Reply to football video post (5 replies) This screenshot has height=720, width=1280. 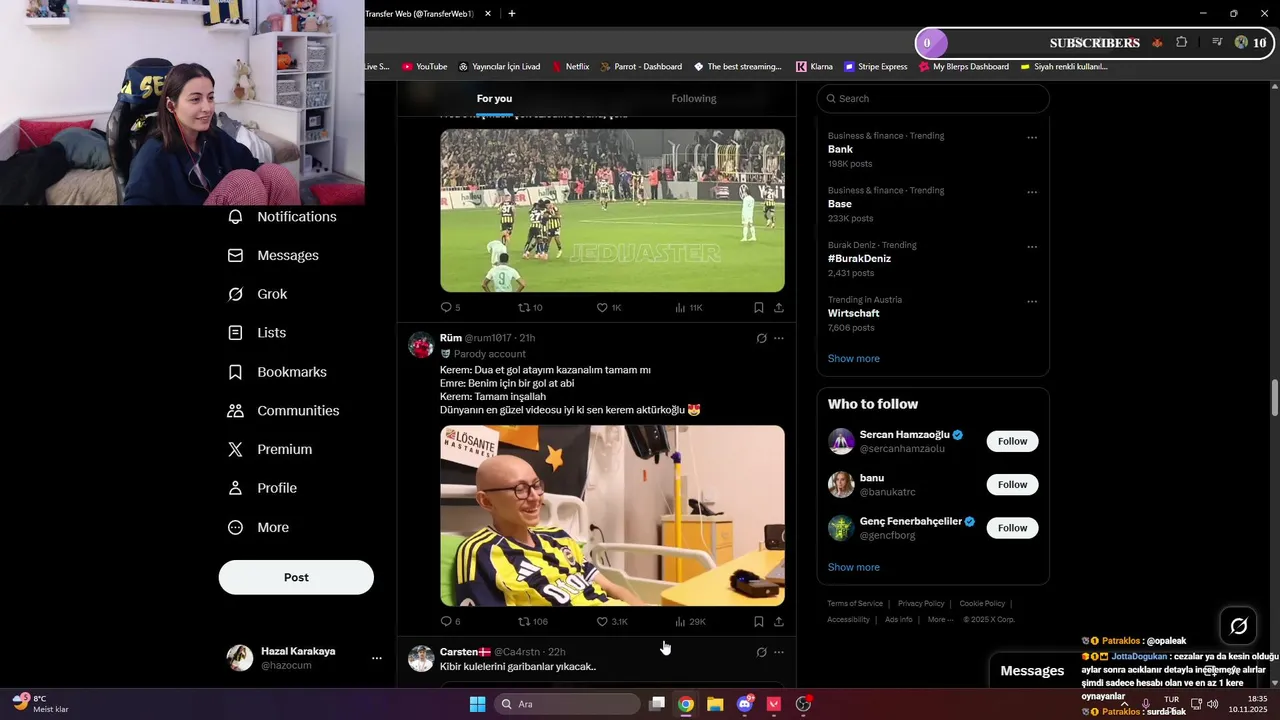[450, 308]
